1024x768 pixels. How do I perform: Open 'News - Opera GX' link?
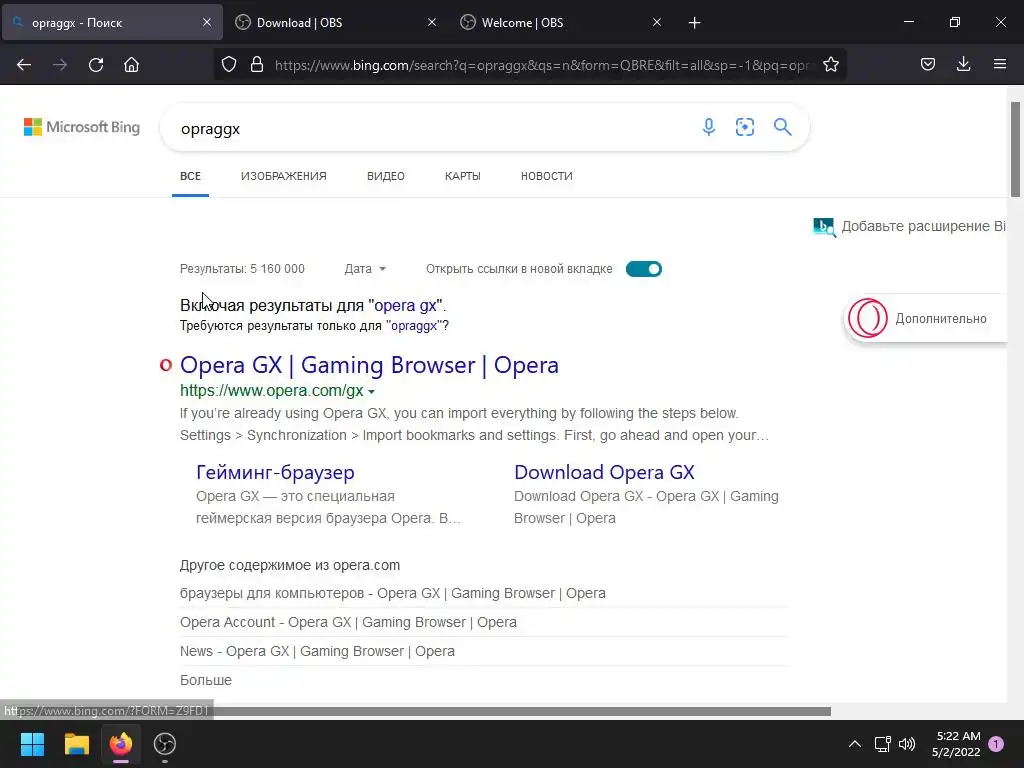(317, 651)
